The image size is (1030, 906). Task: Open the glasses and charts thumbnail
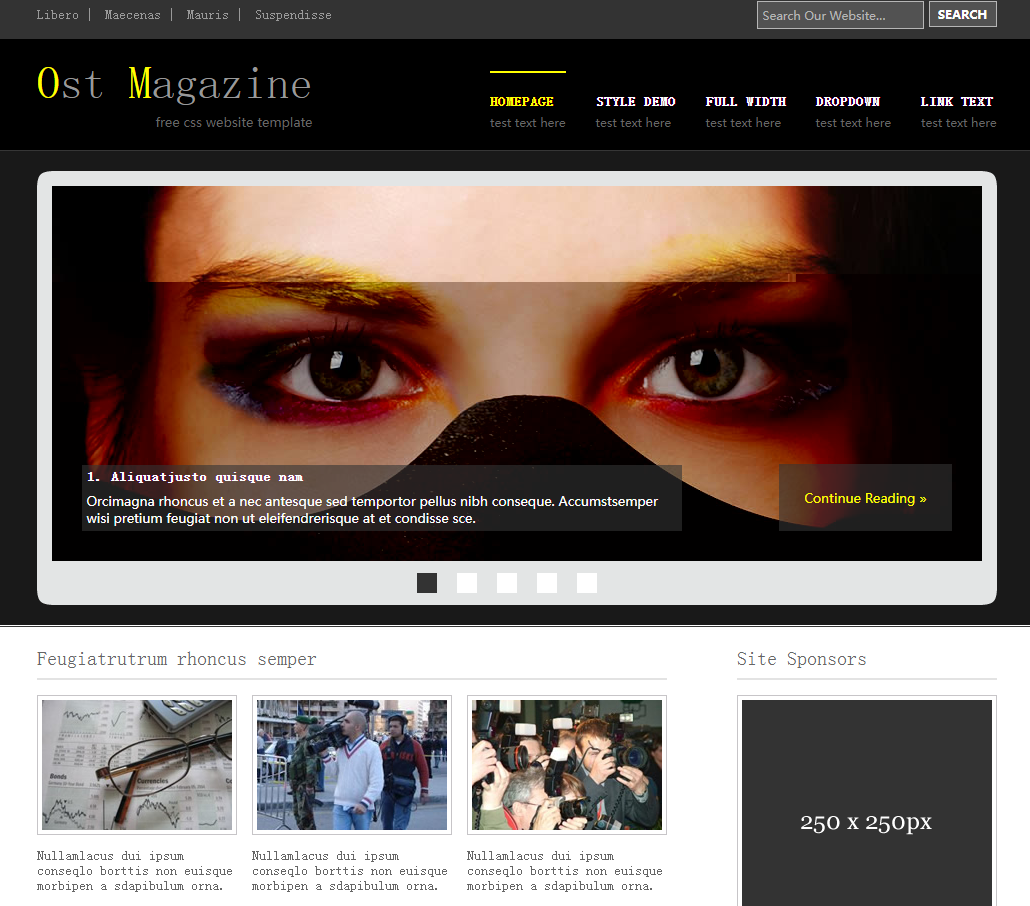point(137,765)
